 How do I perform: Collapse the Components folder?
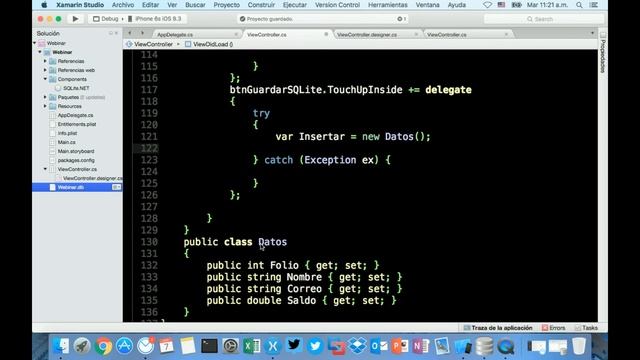[45, 79]
